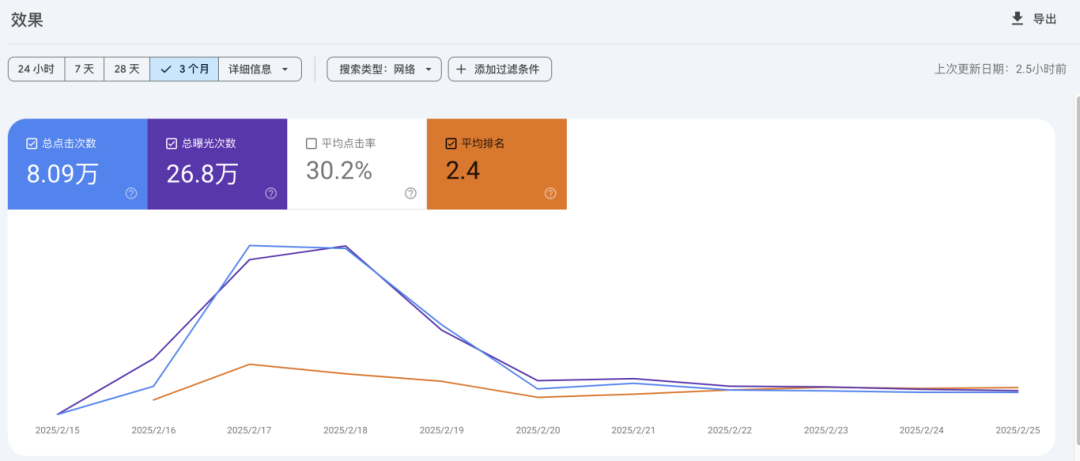
Task: Click help icon on 总曝光次数 card
Action: coord(271,193)
